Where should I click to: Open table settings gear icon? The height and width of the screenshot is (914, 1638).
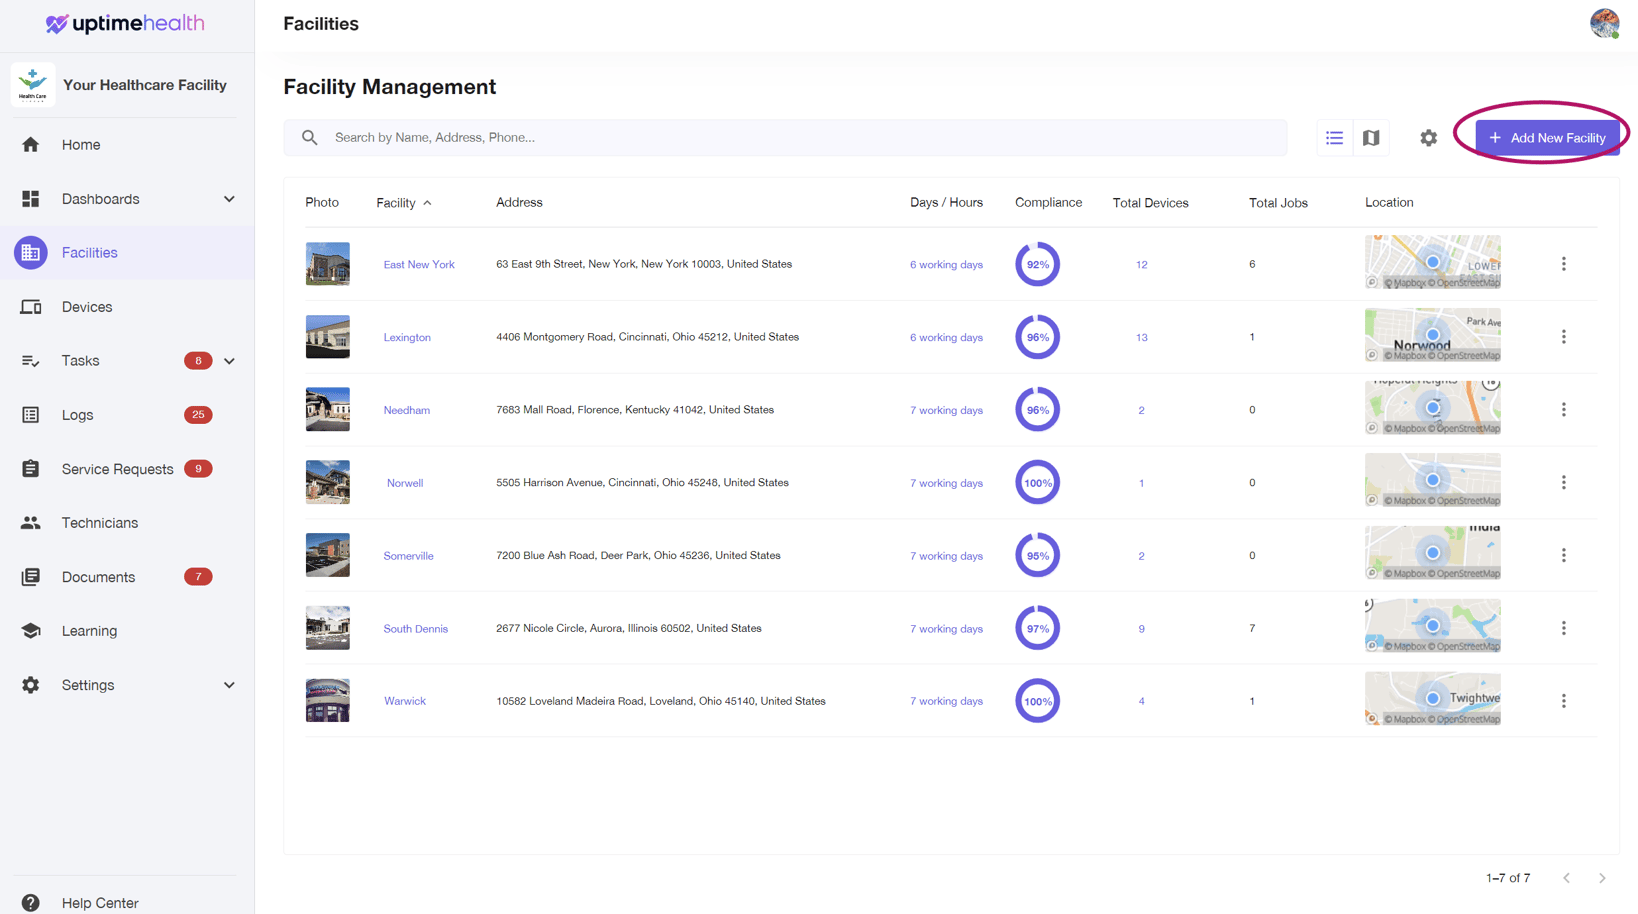click(1428, 138)
